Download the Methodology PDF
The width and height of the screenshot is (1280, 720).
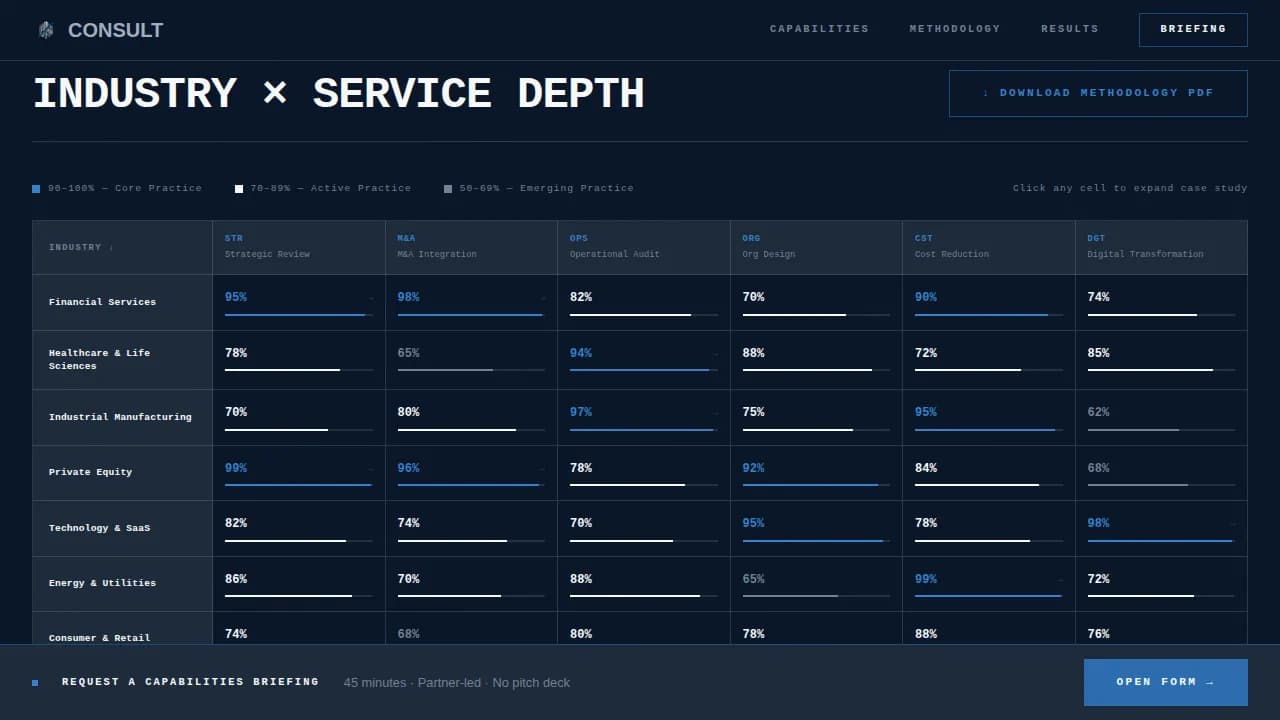(1098, 93)
